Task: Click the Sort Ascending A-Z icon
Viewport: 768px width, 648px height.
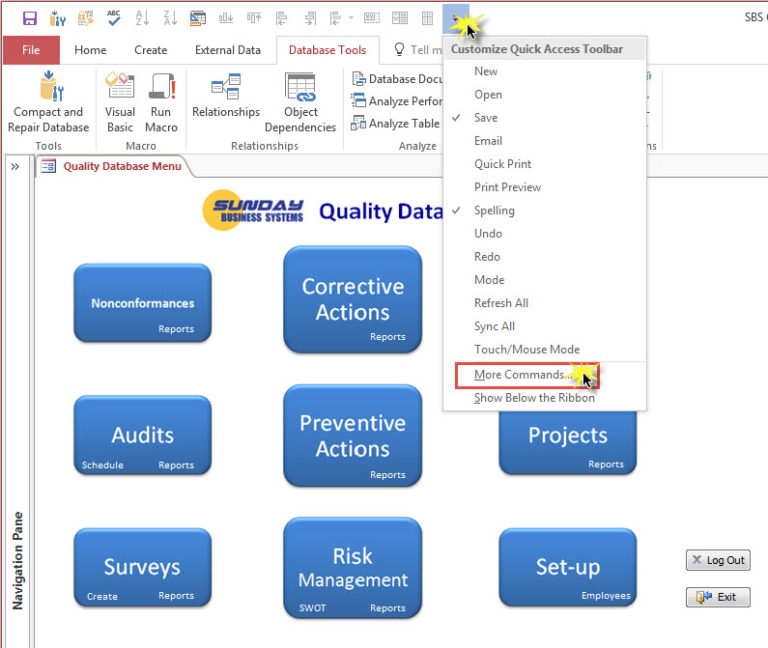Action: (141, 18)
